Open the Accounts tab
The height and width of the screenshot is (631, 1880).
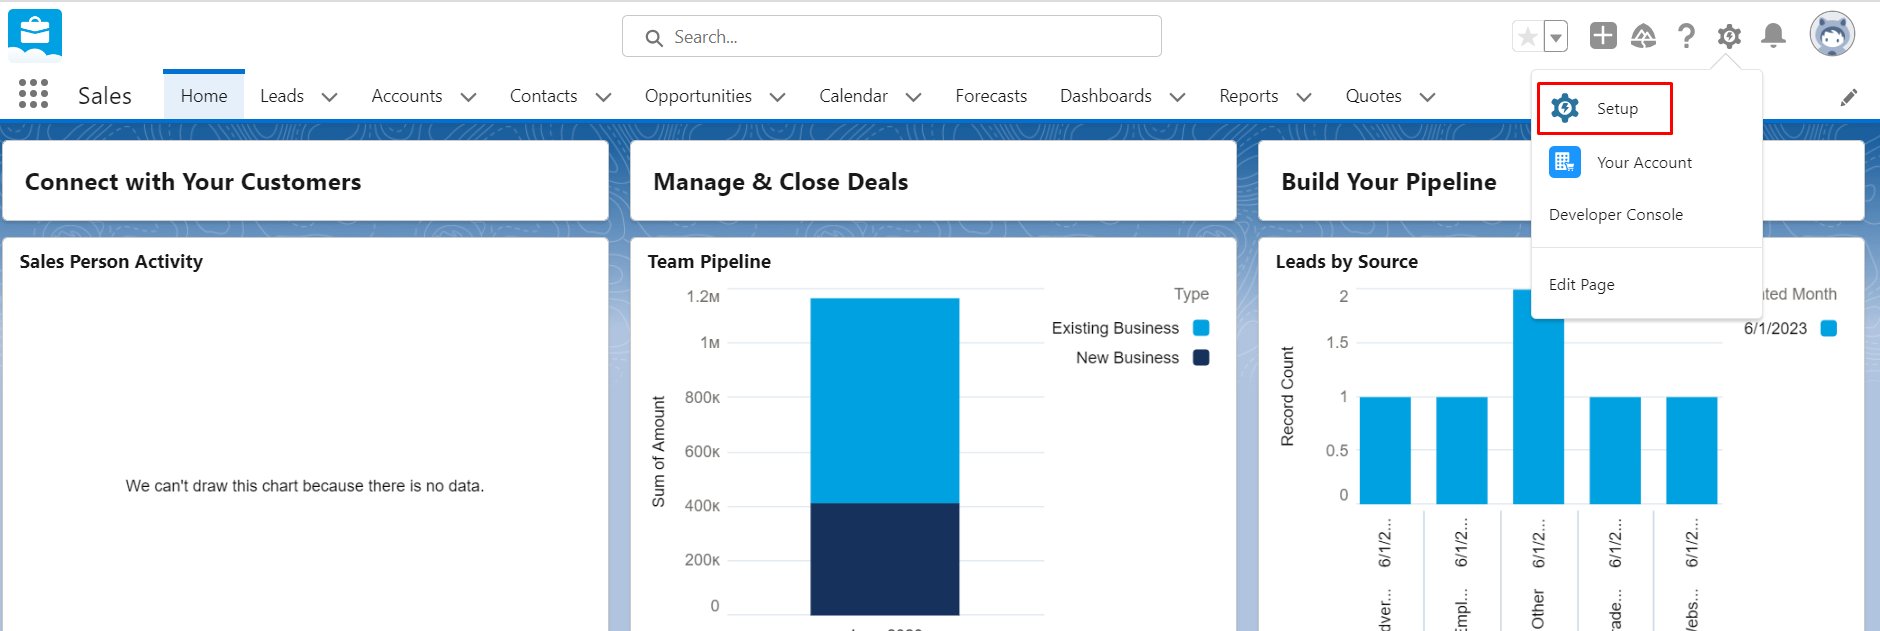pos(407,96)
